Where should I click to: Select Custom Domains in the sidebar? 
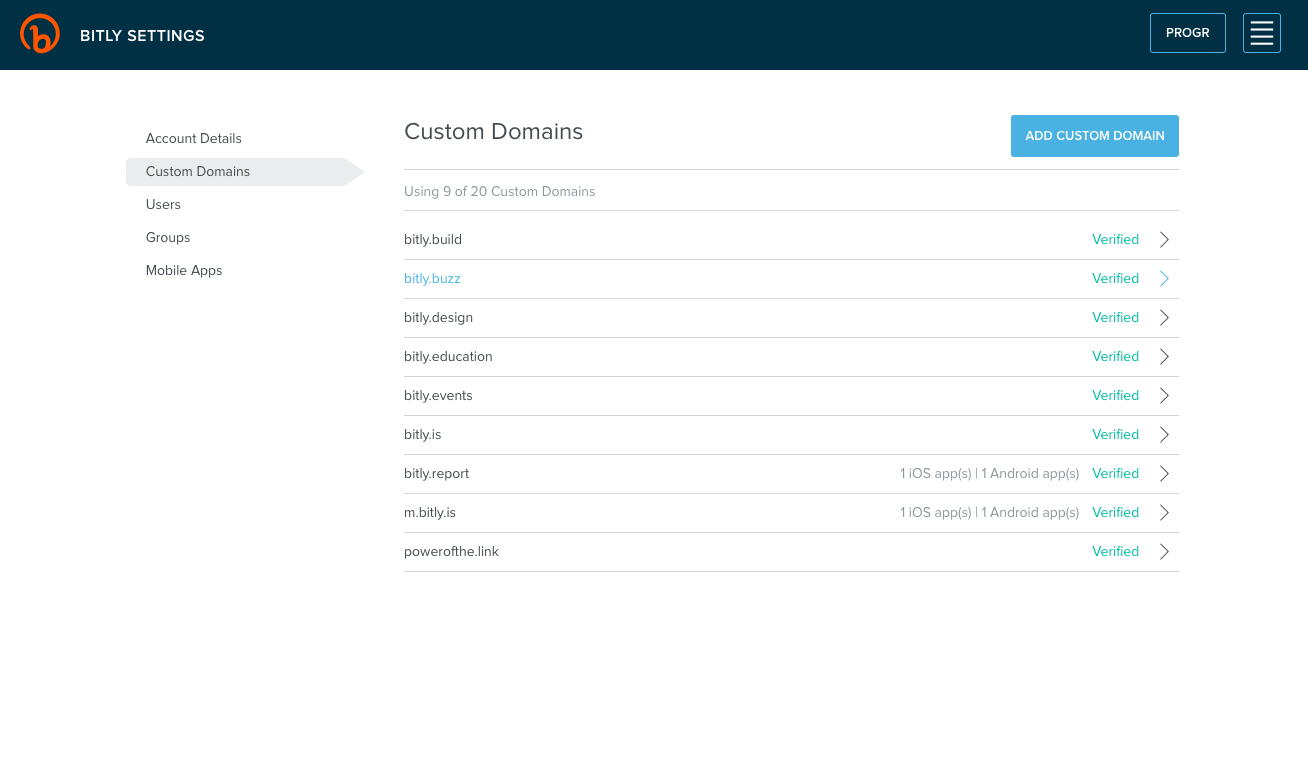[x=198, y=172]
